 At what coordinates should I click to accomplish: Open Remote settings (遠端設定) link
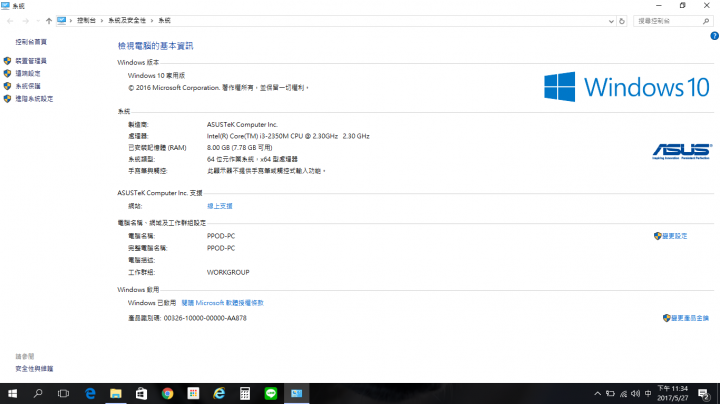click(28, 73)
